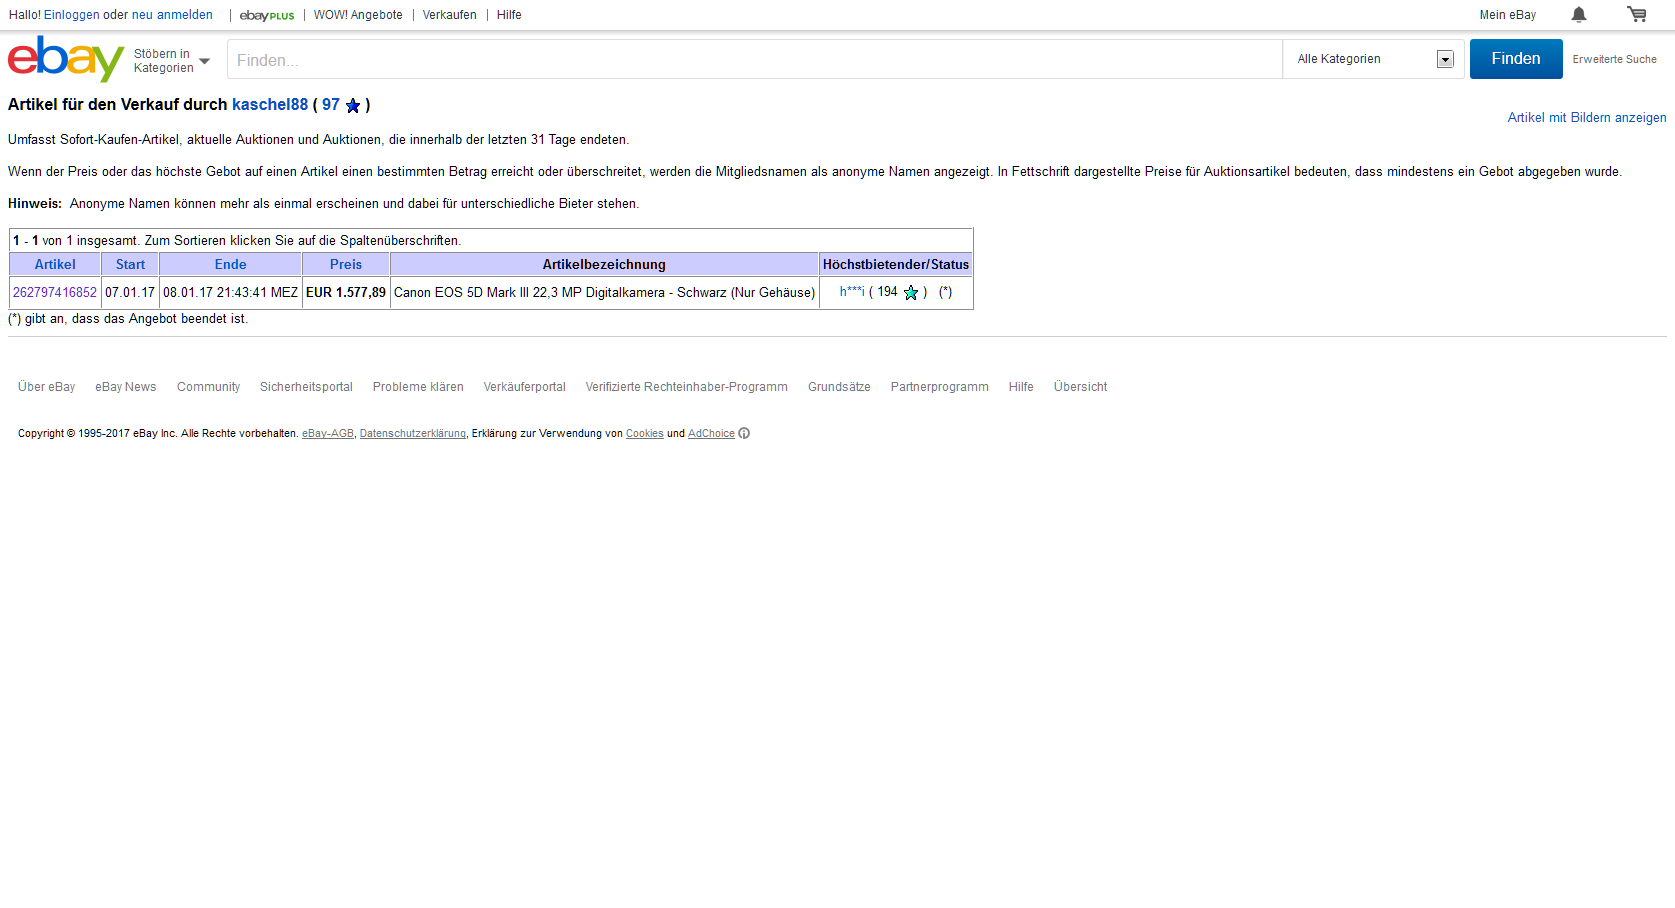Click the eBay Plus logo link

tap(267, 16)
